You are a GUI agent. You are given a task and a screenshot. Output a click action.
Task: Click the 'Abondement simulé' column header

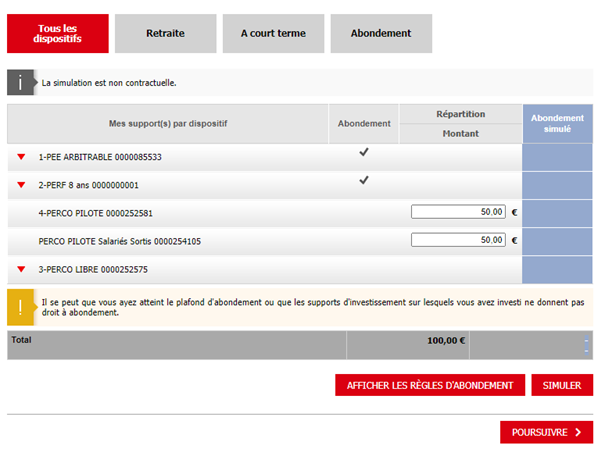click(x=557, y=123)
